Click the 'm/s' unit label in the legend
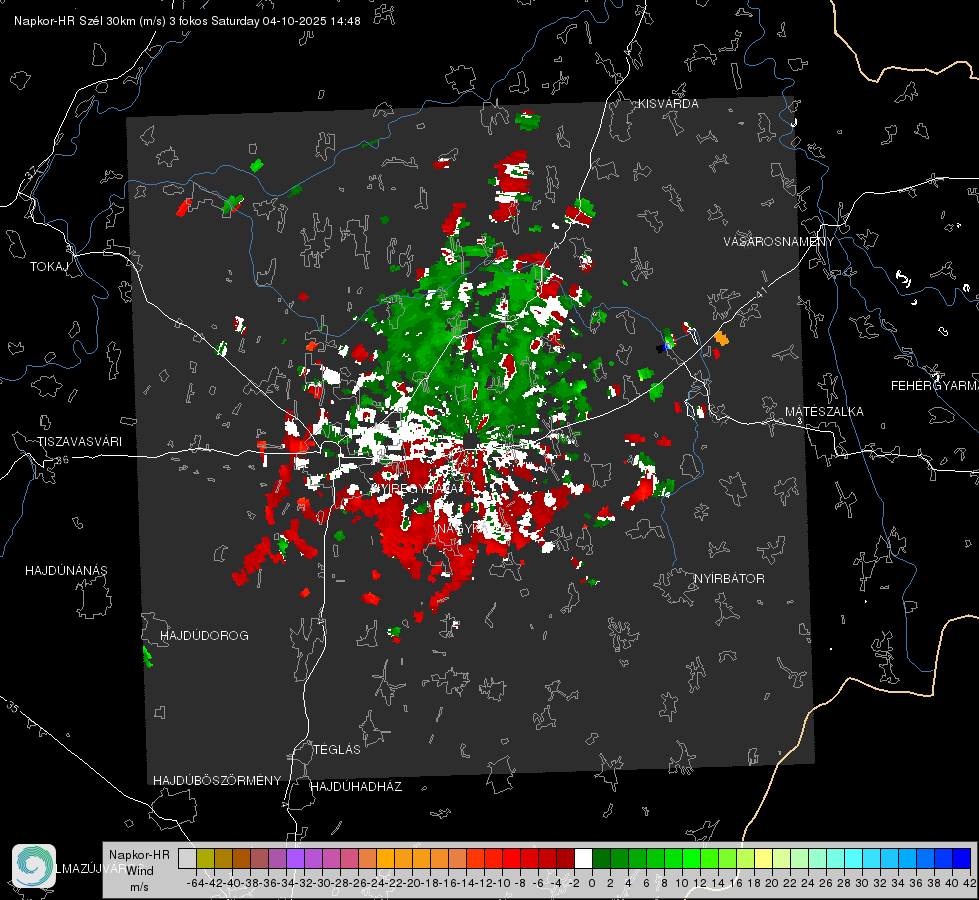 [x=139, y=887]
